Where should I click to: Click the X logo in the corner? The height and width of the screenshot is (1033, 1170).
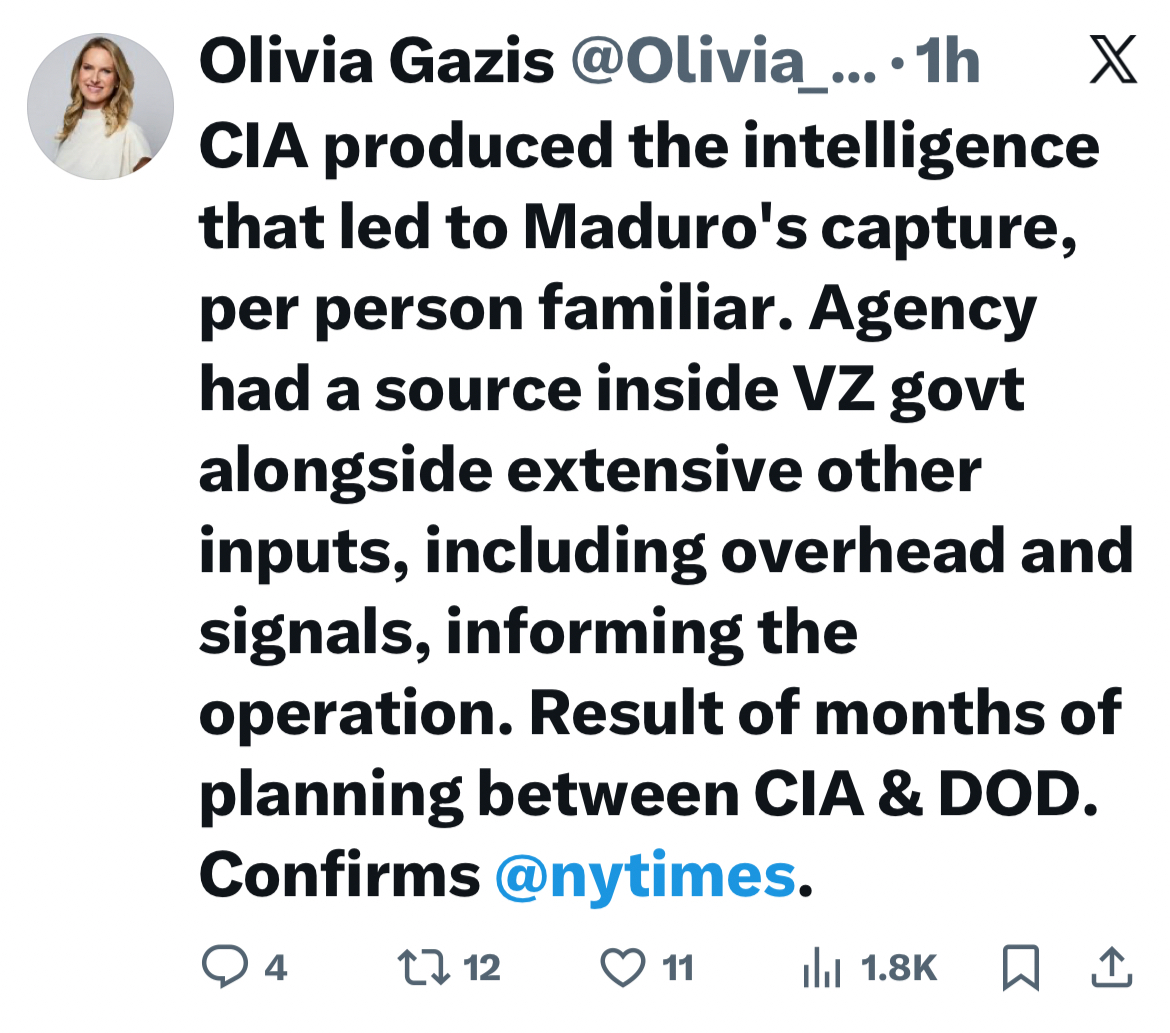click(1110, 60)
